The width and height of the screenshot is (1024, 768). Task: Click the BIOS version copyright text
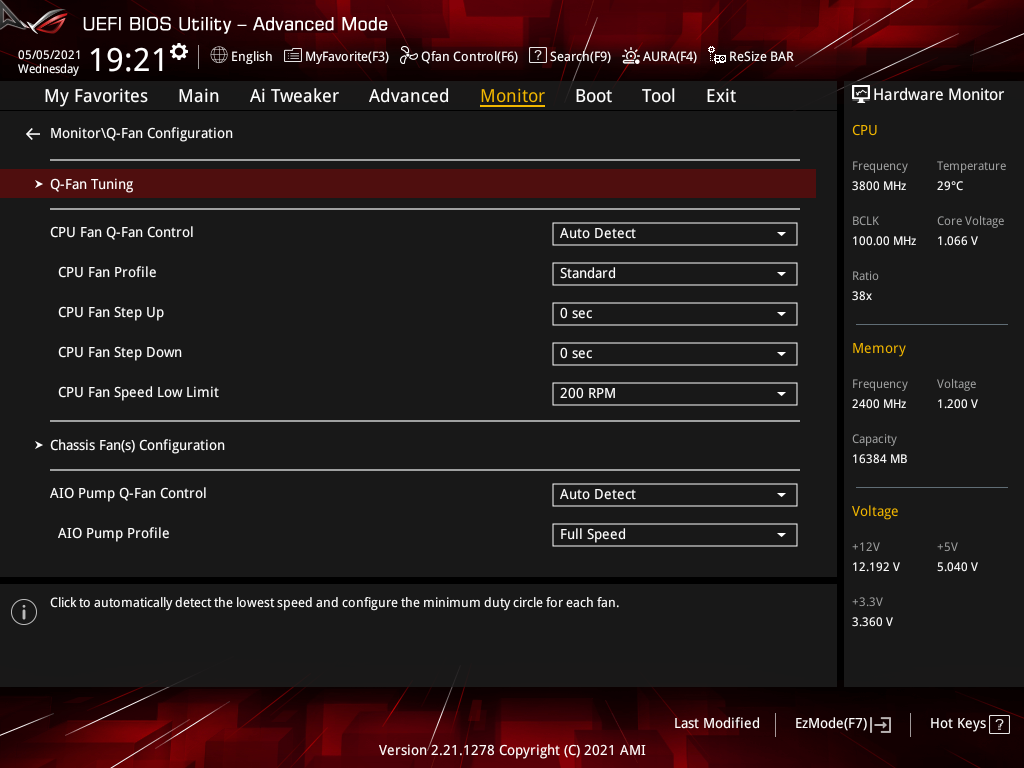coord(512,750)
